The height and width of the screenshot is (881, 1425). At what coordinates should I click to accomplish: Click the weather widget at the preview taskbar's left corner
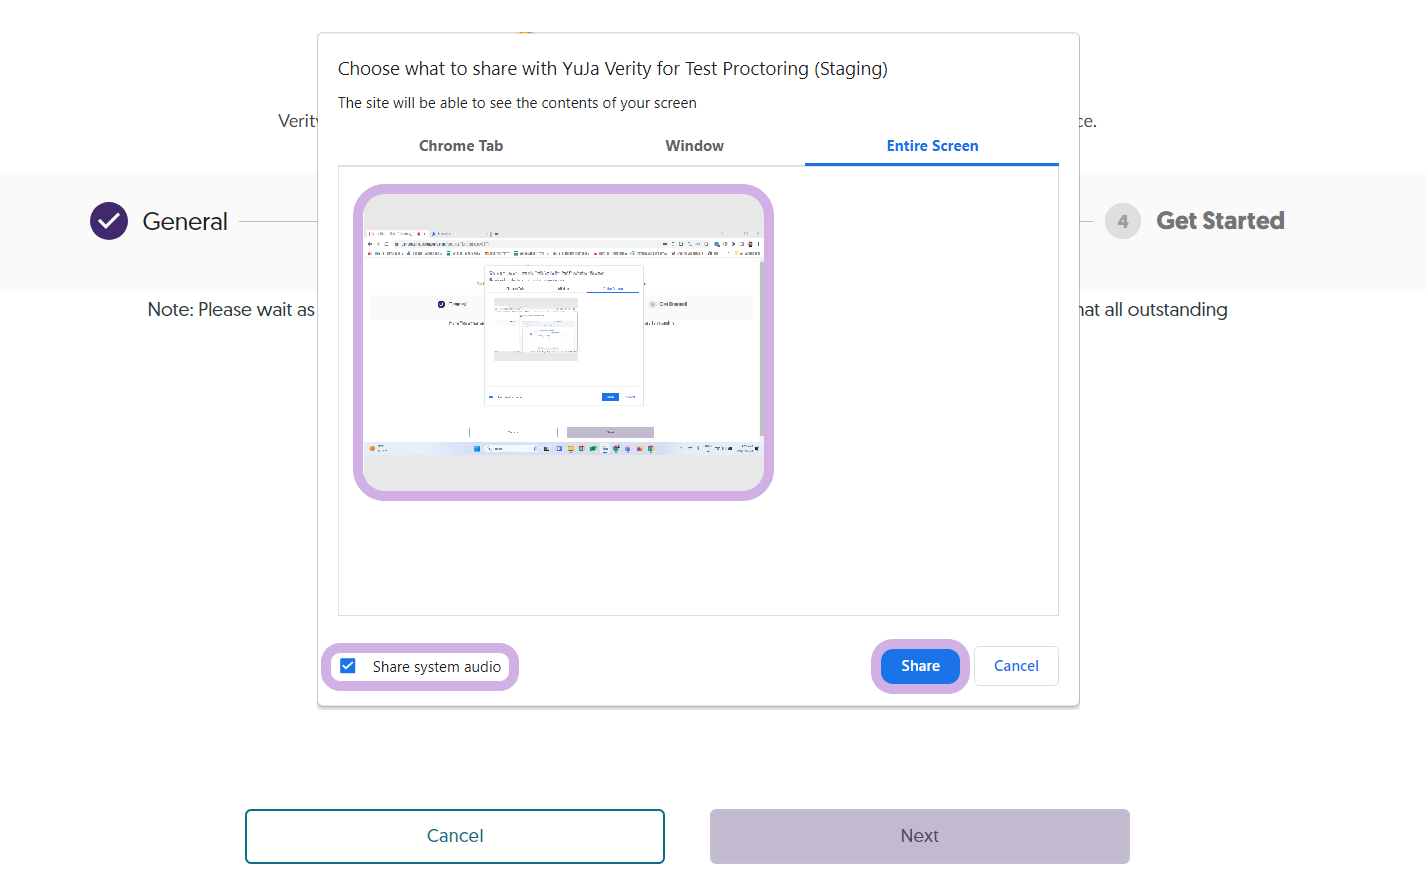point(373,448)
